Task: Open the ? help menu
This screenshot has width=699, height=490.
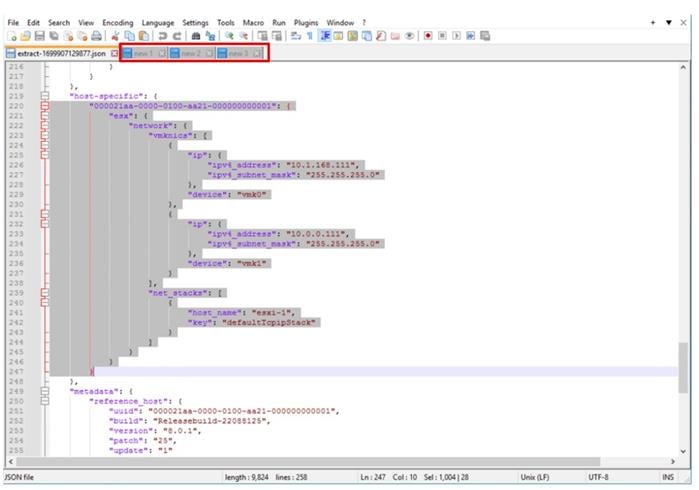Action: click(364, 22)
